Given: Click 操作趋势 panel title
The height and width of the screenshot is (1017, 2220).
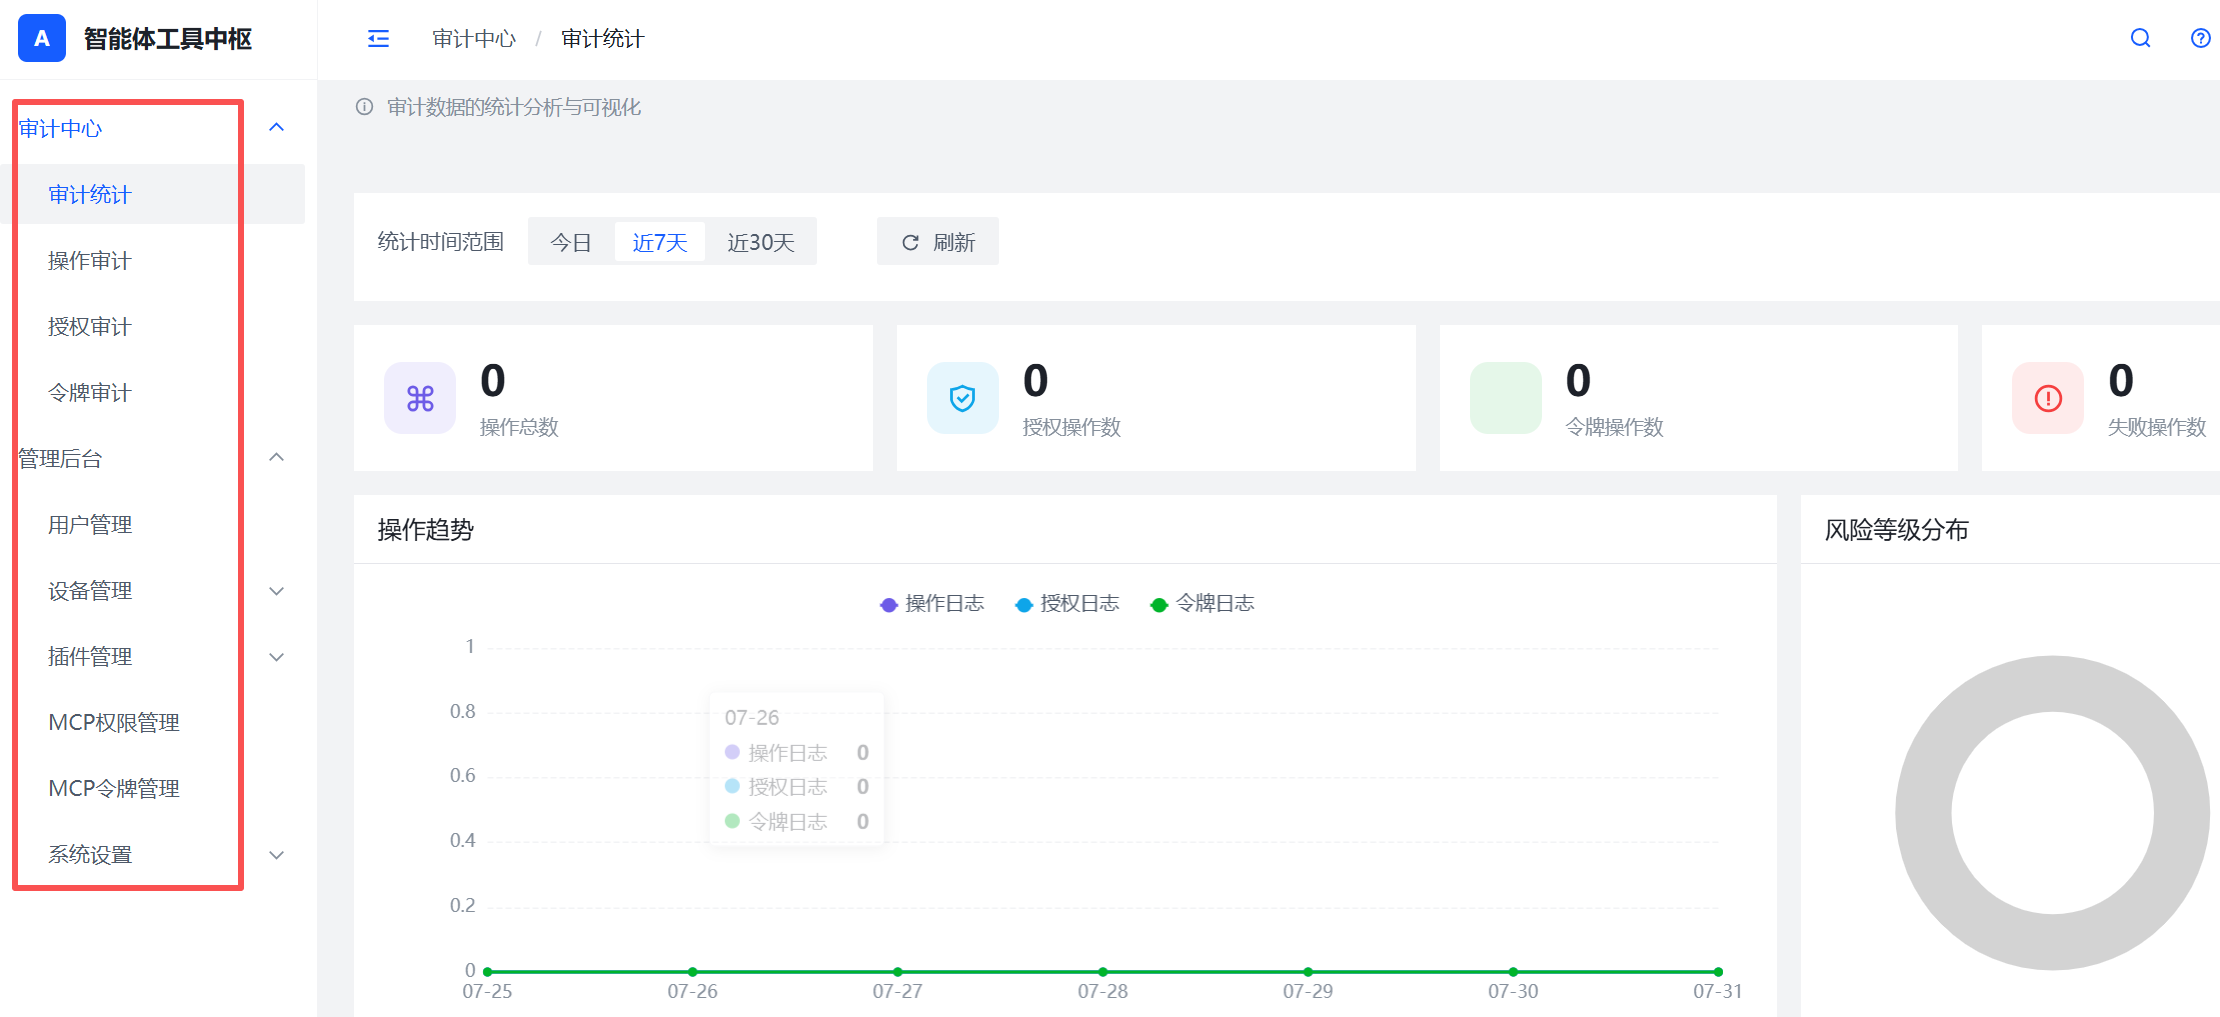Looking at the screenshot, I should (x=426, y=529).
